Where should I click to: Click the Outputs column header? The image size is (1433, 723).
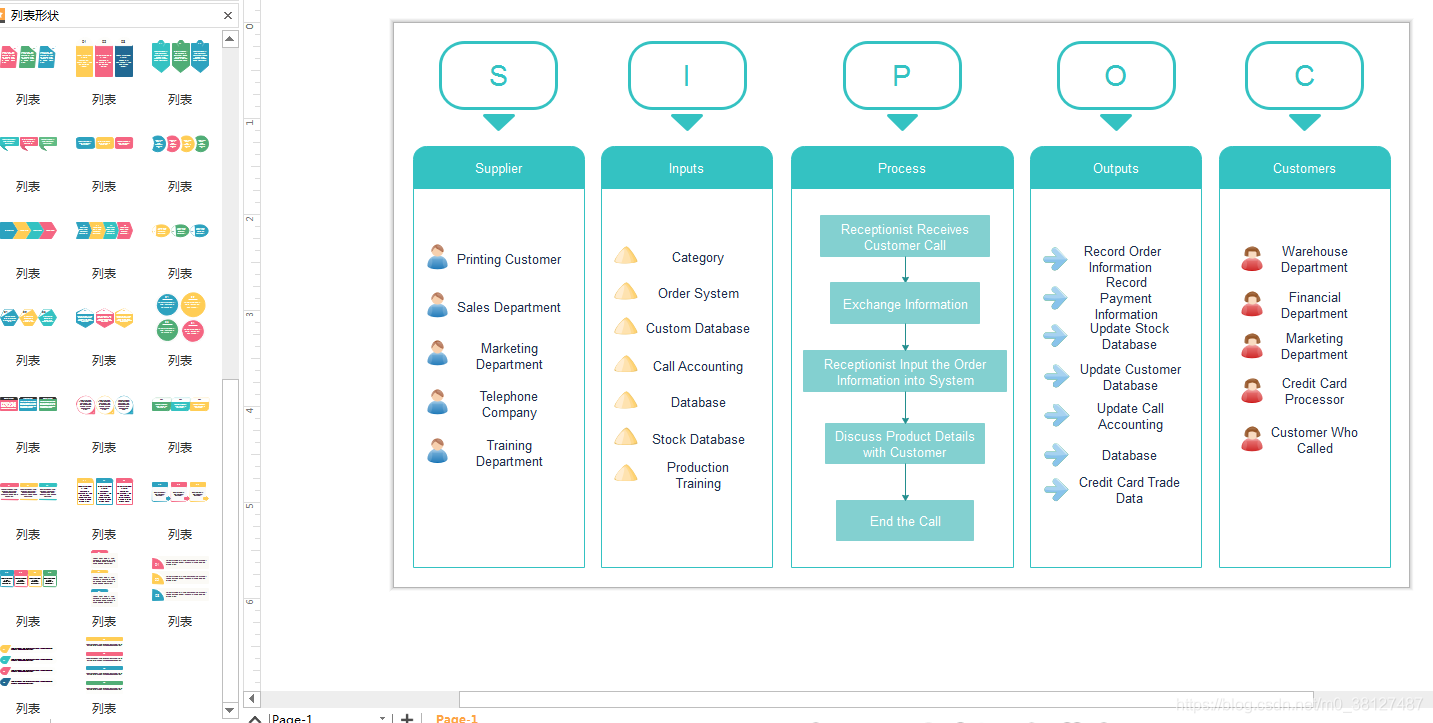[1116, 168]
